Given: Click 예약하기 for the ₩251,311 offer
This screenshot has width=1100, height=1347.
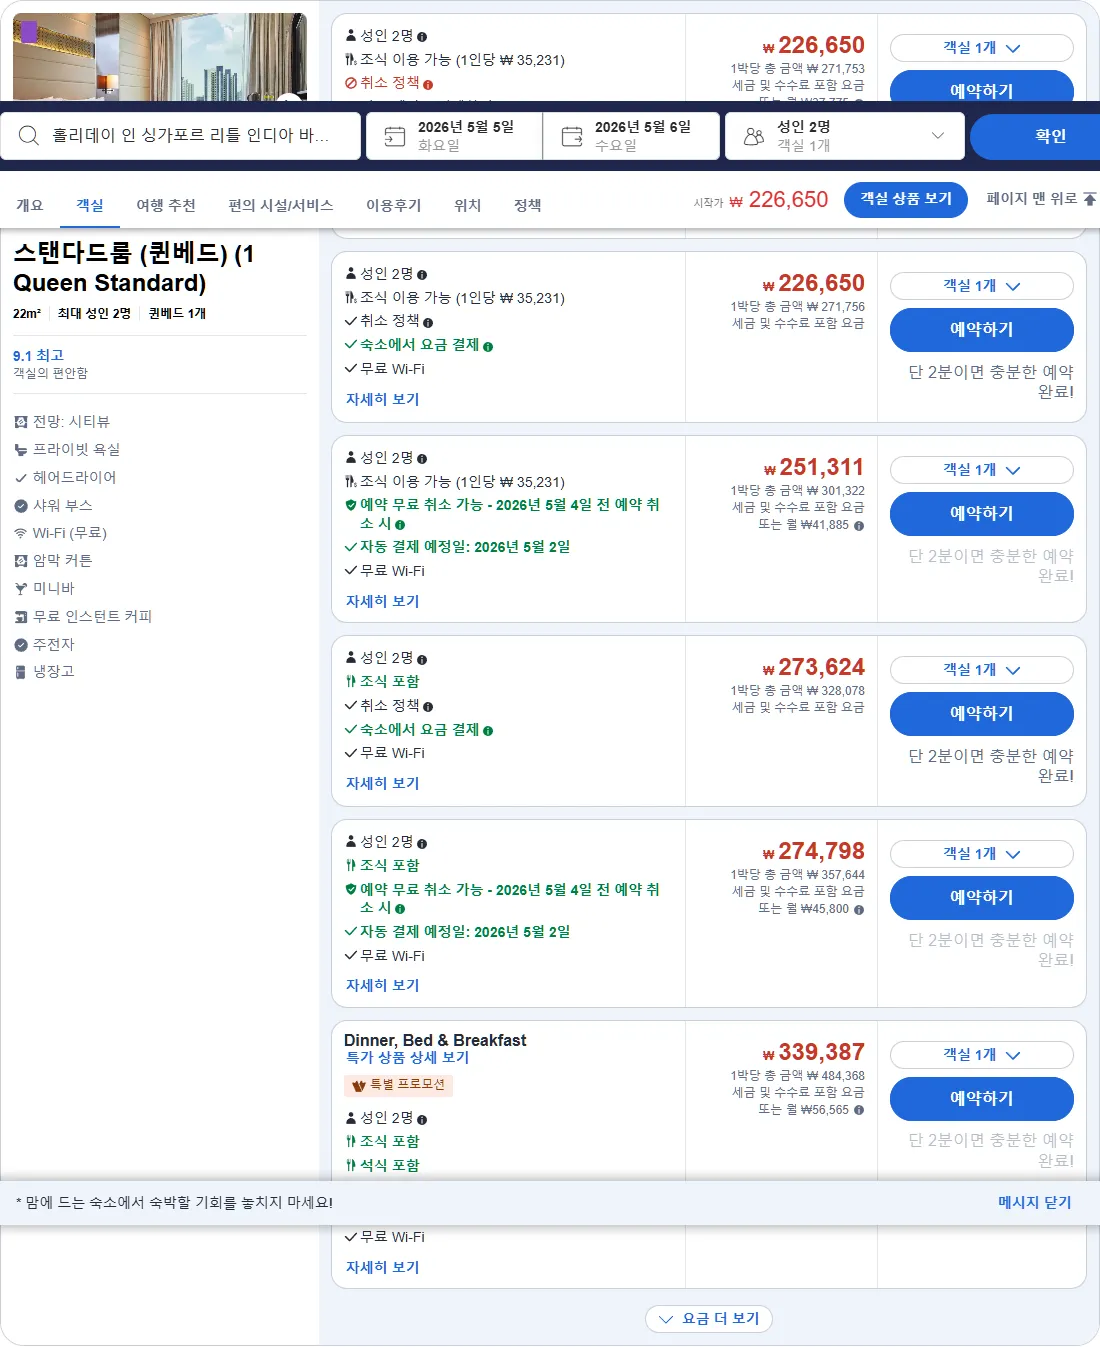Looking at the screenshot, I should 982,513.
